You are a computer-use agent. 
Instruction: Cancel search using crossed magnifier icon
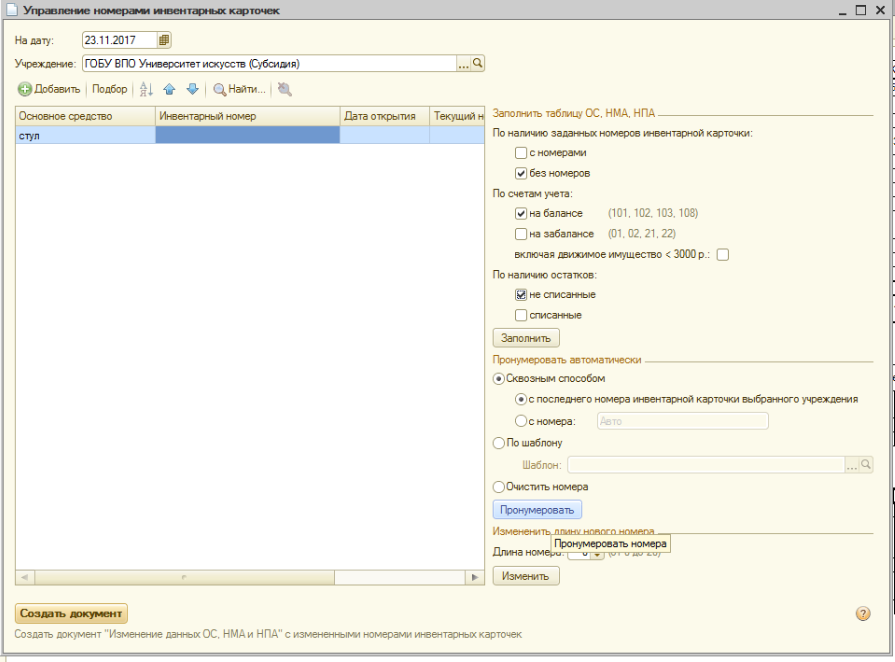click(x=284, y=89)
